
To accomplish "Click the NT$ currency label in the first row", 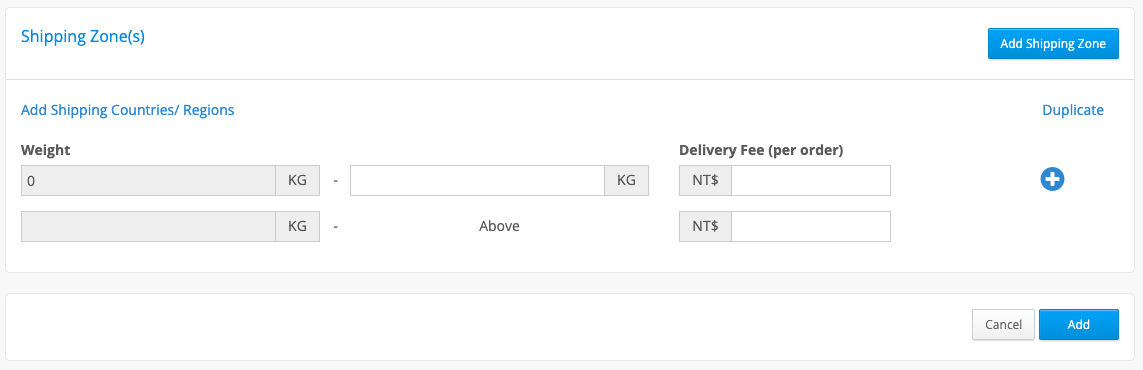I will click(x=706, y=181).
